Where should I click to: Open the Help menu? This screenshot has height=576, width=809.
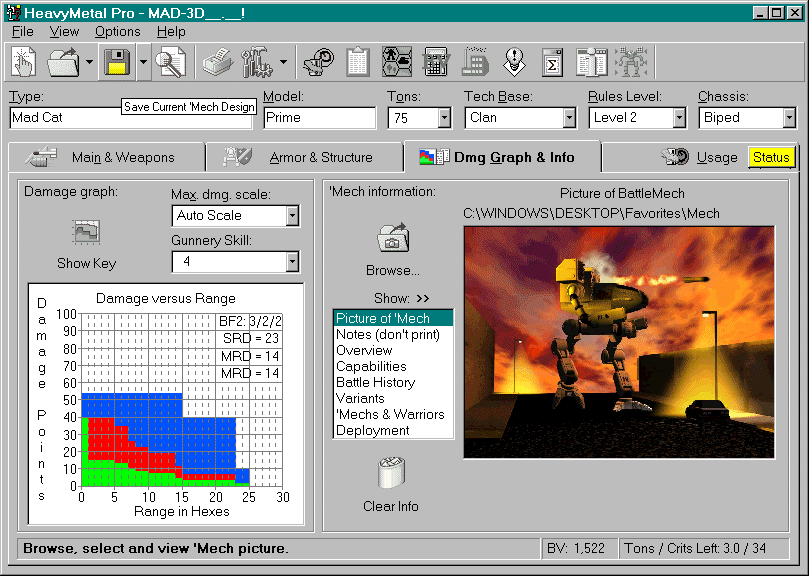click(171, 31)
